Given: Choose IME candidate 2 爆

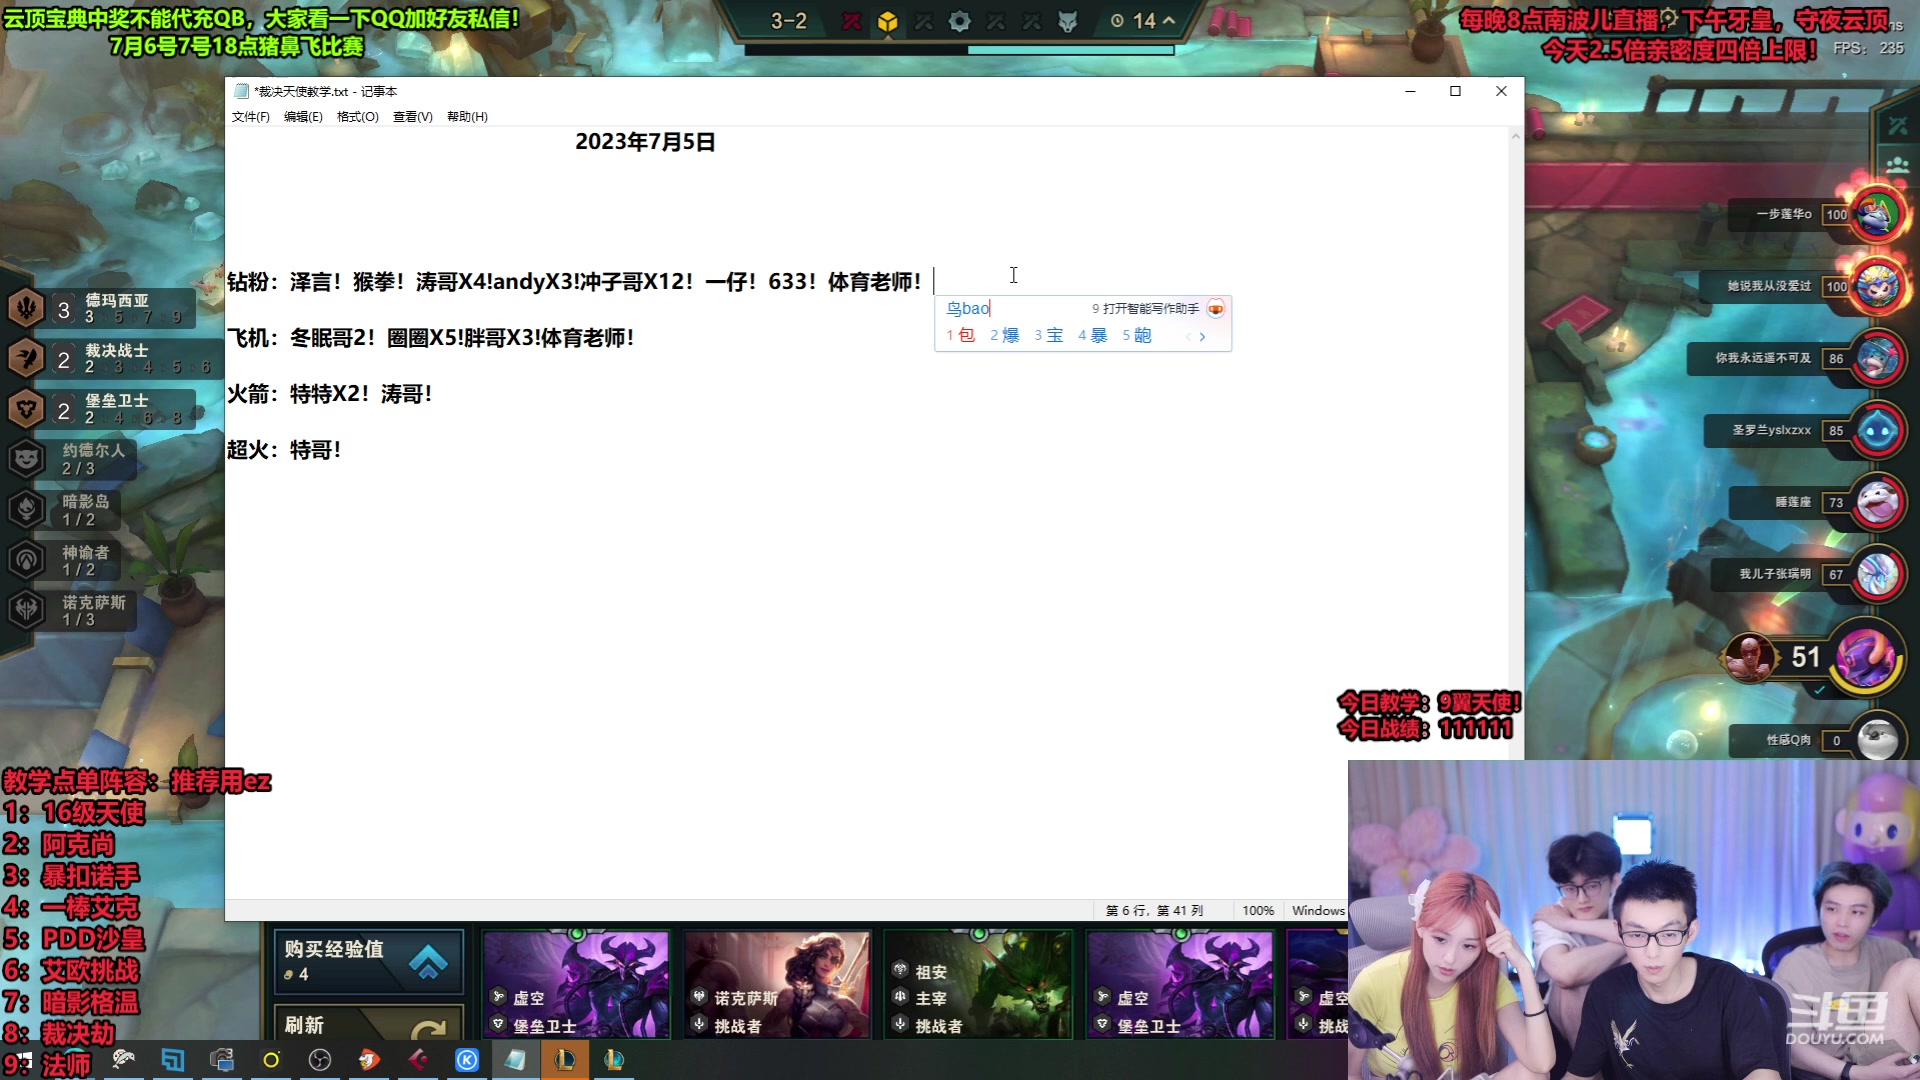Looking at the screenshot, I should [x=1004, y=335].
